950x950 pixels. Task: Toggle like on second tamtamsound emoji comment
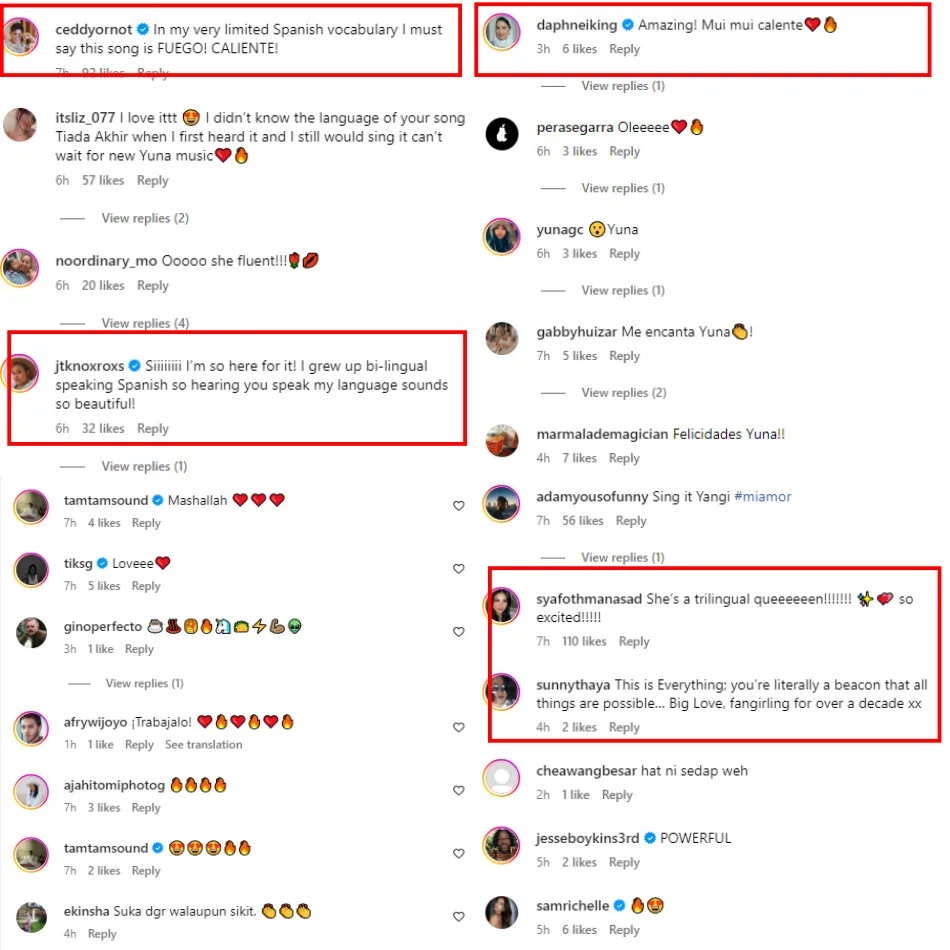coord(459,853)
